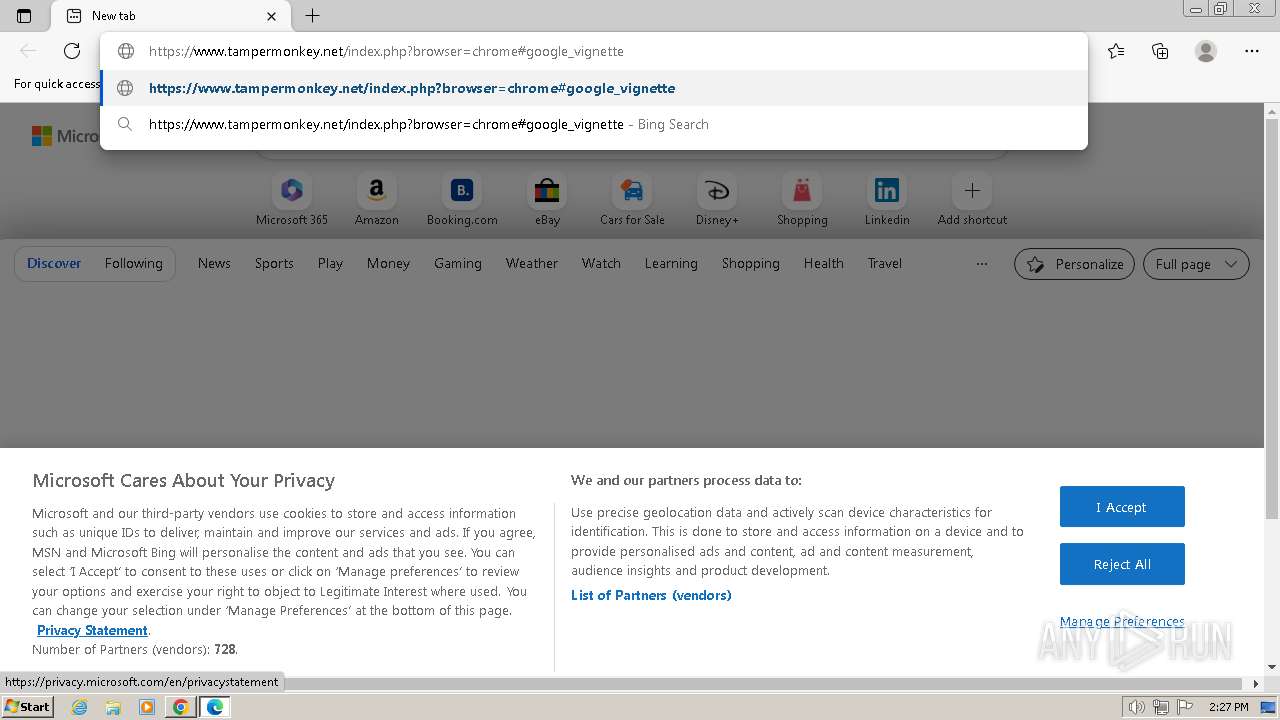Open Internet Explorer from taskbar

click(x=80, y=707)
